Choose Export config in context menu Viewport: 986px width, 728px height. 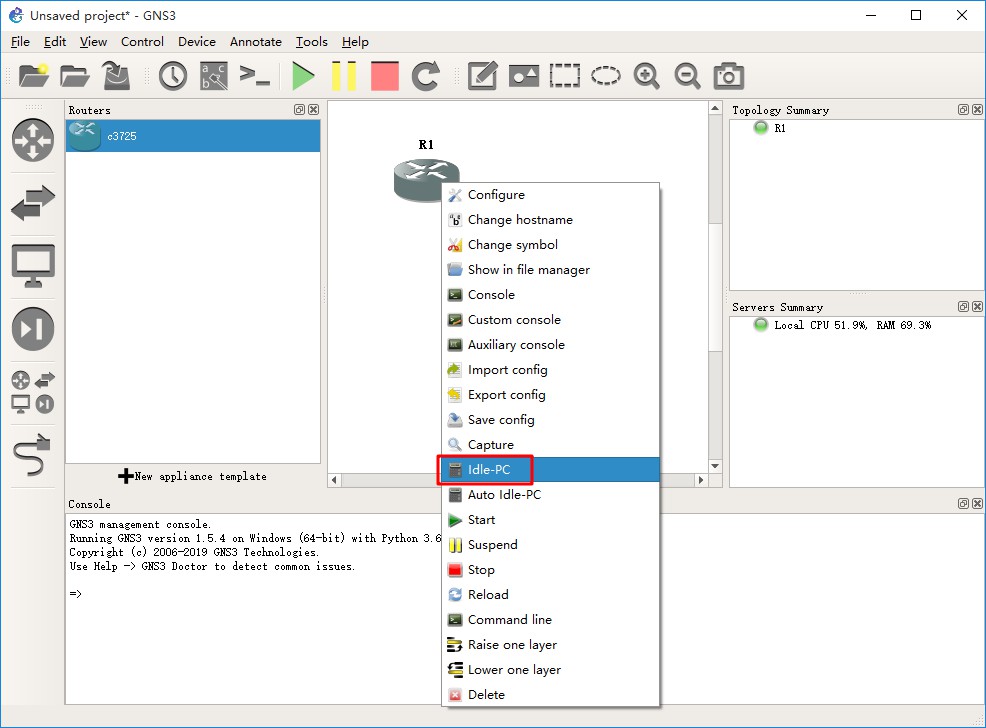coord(551,395)
